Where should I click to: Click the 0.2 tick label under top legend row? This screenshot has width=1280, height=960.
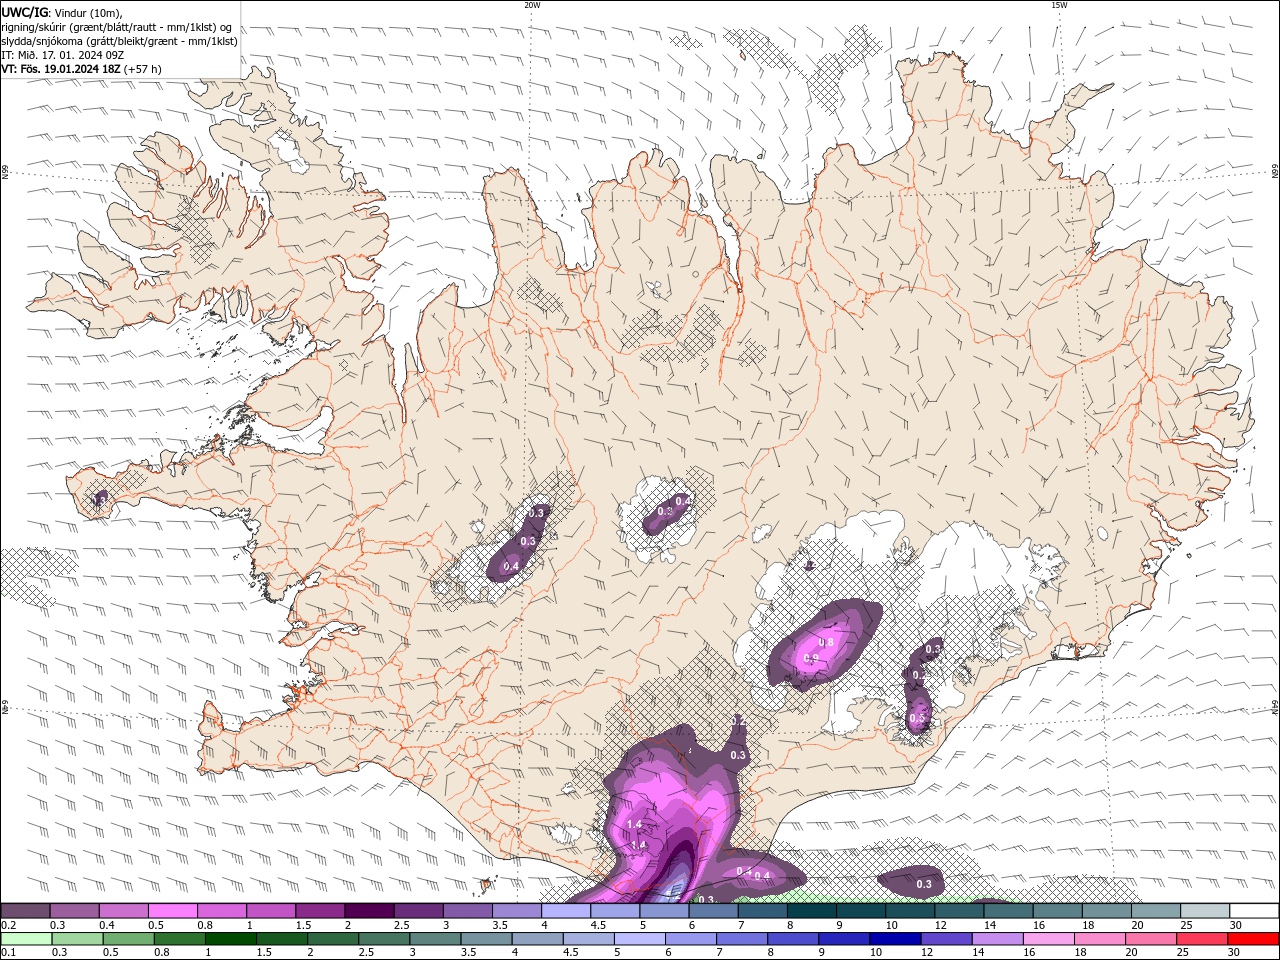pos(8,925)
